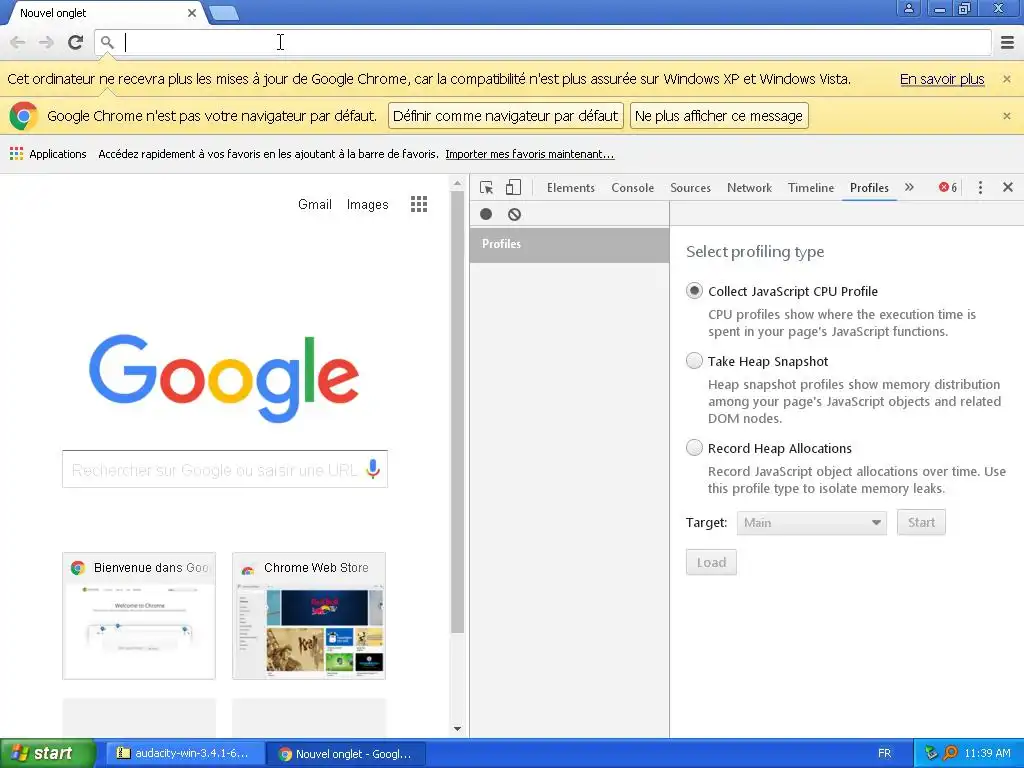The image size is (1024, 768).
Task: Click the Start profiling button
Action: (921, 522)
